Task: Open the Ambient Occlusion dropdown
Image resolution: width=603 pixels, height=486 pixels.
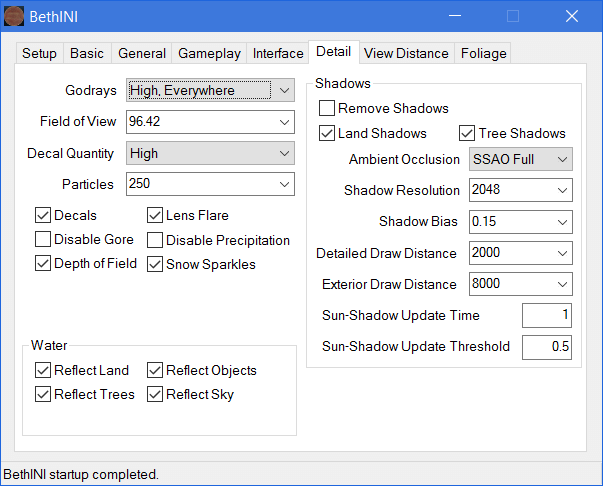Action: point(561,160)
